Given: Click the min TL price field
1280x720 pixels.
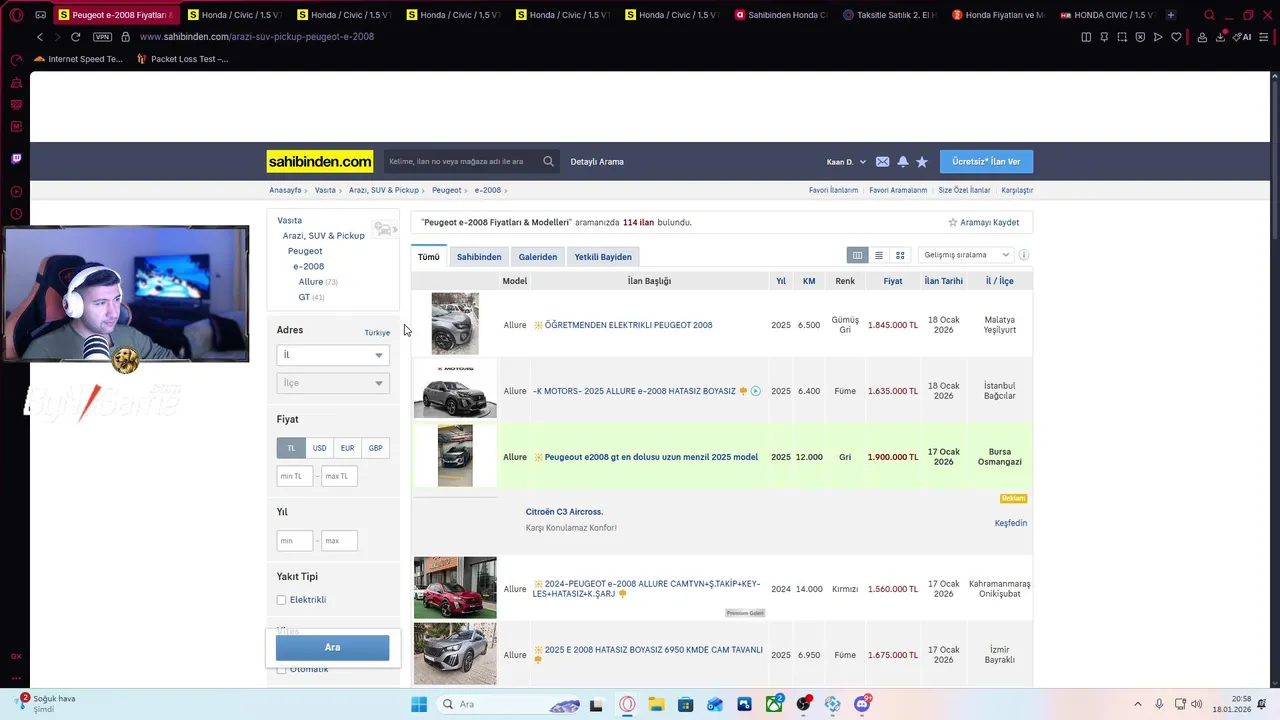Looking at the screenshot, I should [295, 476].
